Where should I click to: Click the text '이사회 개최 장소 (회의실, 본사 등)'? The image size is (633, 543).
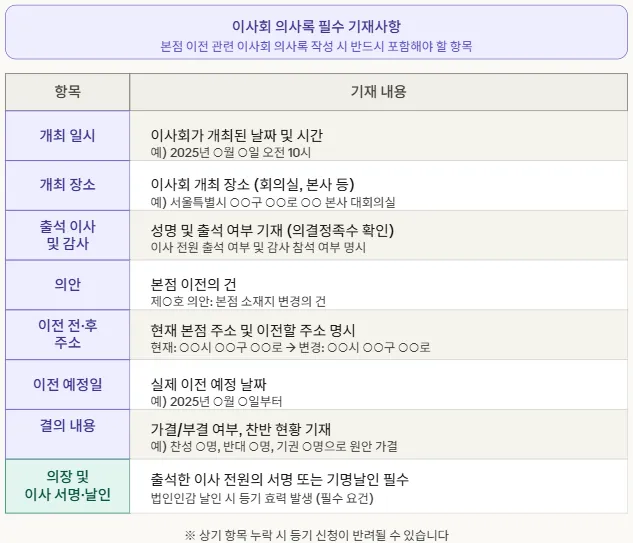point(252,184)
